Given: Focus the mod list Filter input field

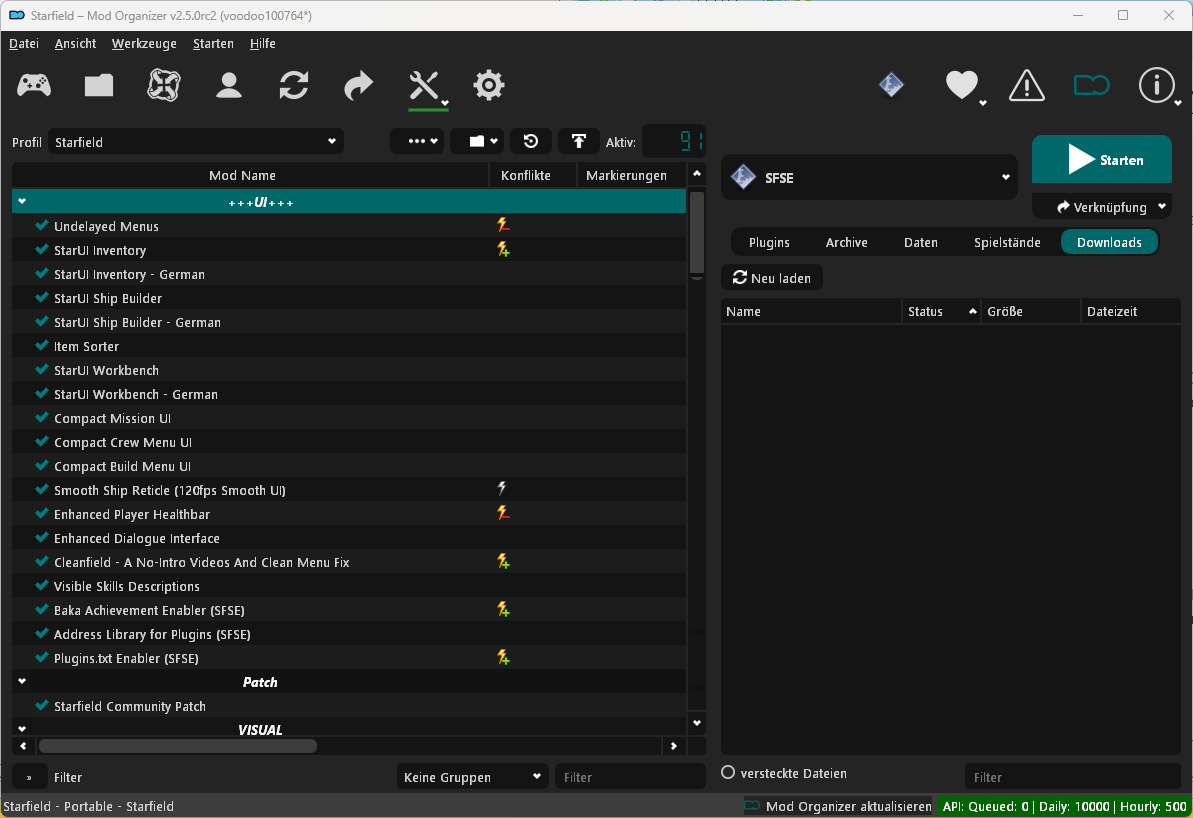Looking at the screenshot, I should [x=630, y=777].
